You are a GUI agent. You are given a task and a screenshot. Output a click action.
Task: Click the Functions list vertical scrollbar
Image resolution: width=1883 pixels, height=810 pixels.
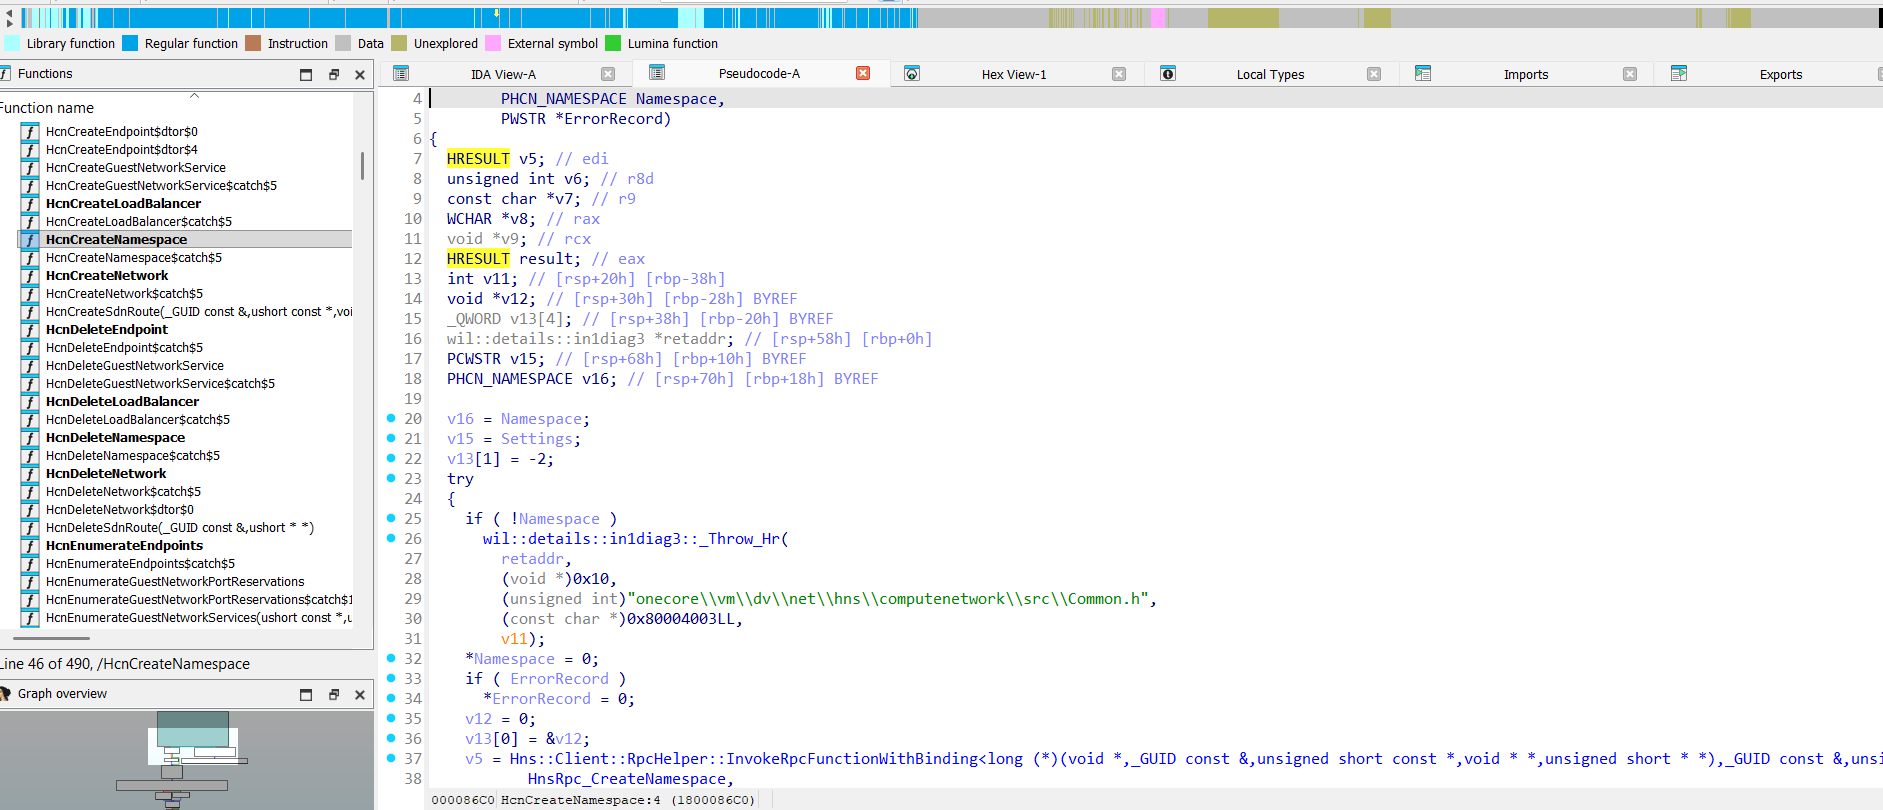(362, 165)
